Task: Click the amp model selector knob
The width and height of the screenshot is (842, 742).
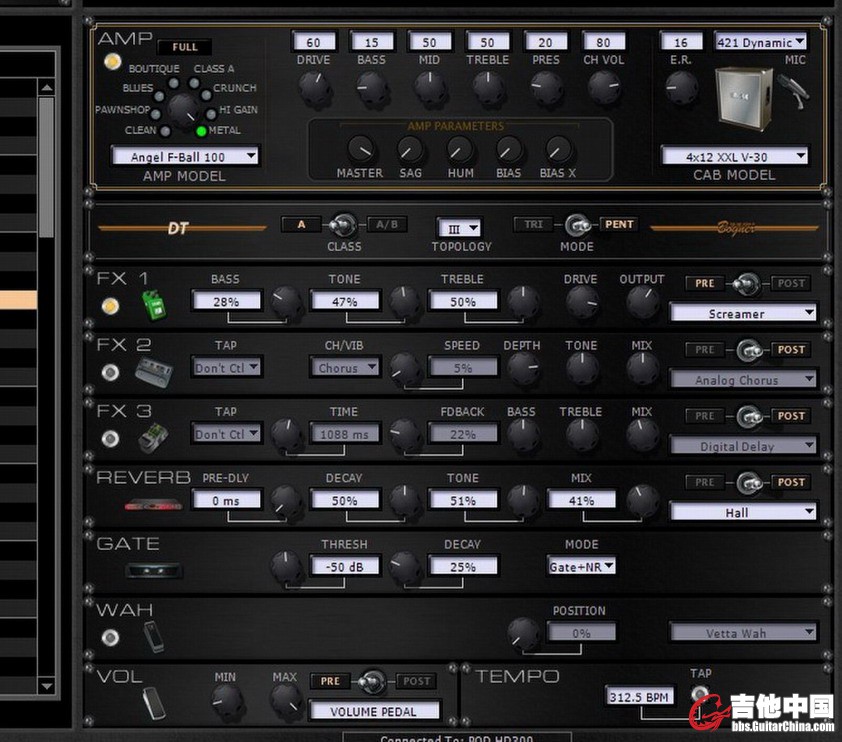Action: tap(183, 110)
